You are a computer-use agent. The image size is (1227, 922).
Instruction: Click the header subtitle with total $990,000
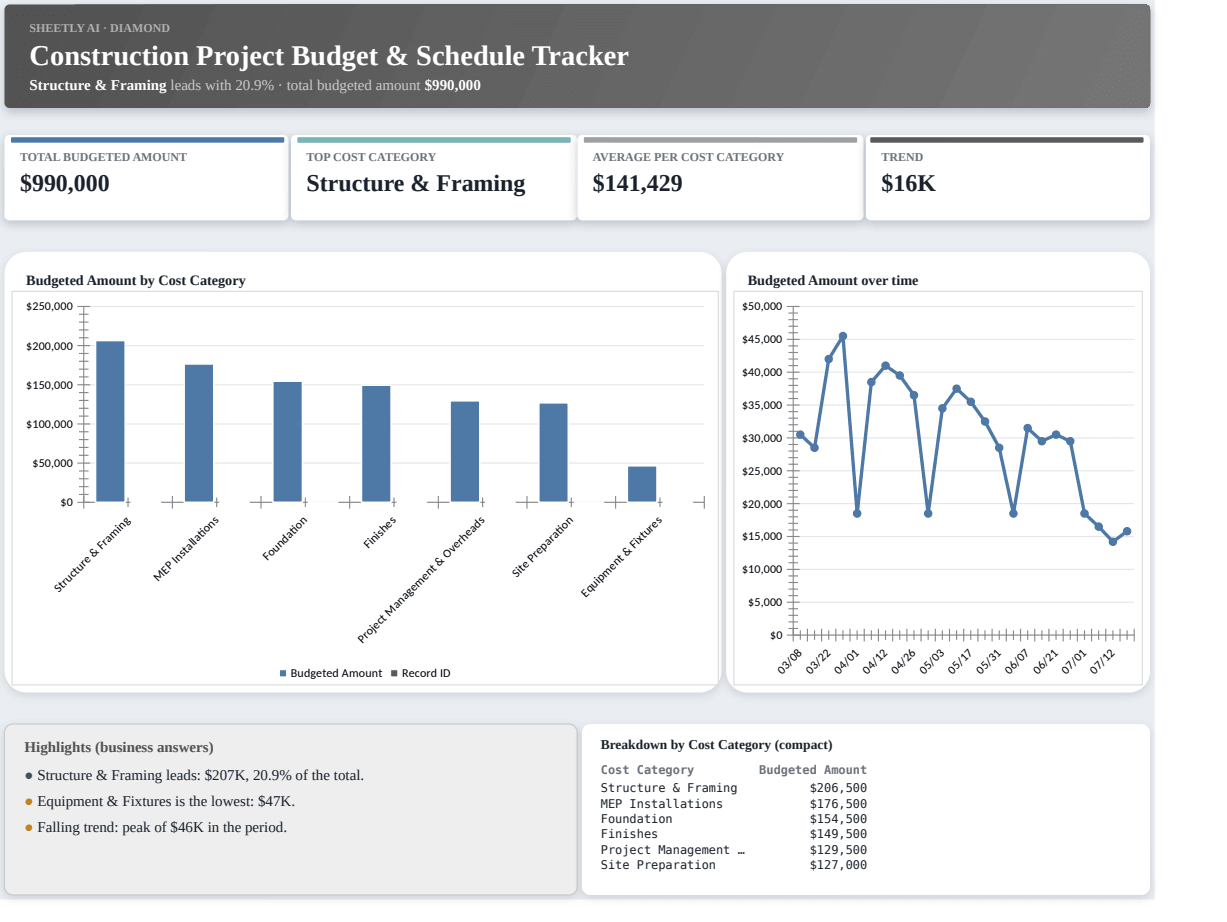[255, 86]
